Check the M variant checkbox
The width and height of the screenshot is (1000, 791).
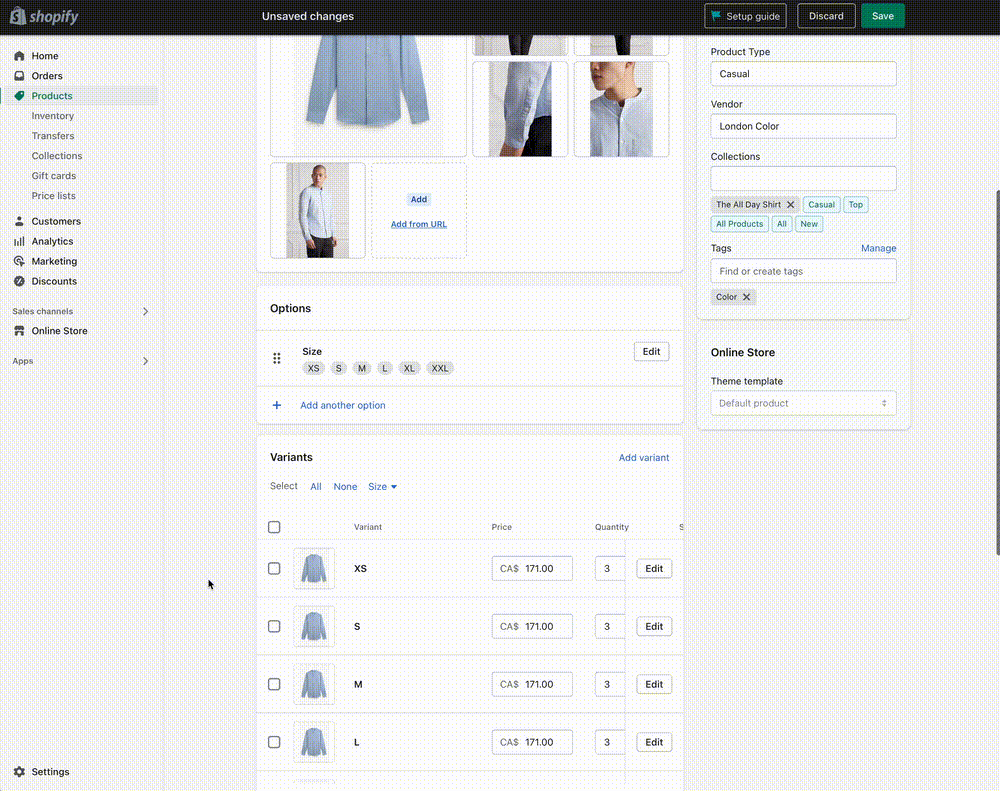(274, 684)
